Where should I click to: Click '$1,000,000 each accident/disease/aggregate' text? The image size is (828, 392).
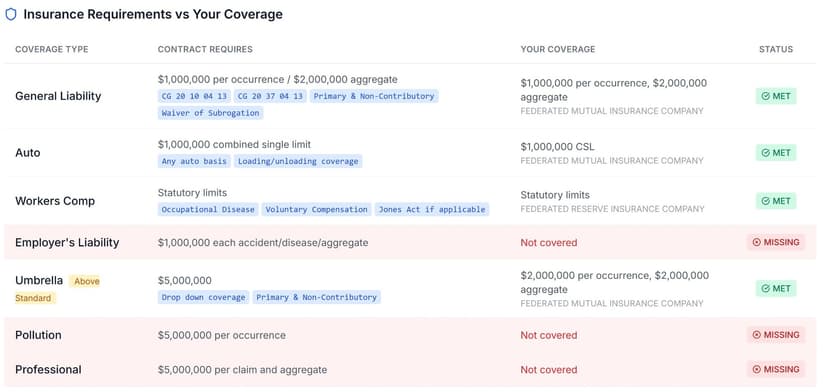263,242
